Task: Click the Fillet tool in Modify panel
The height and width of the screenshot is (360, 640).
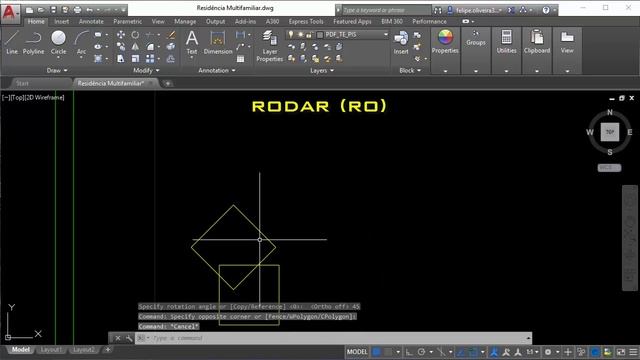Action: 150,47
